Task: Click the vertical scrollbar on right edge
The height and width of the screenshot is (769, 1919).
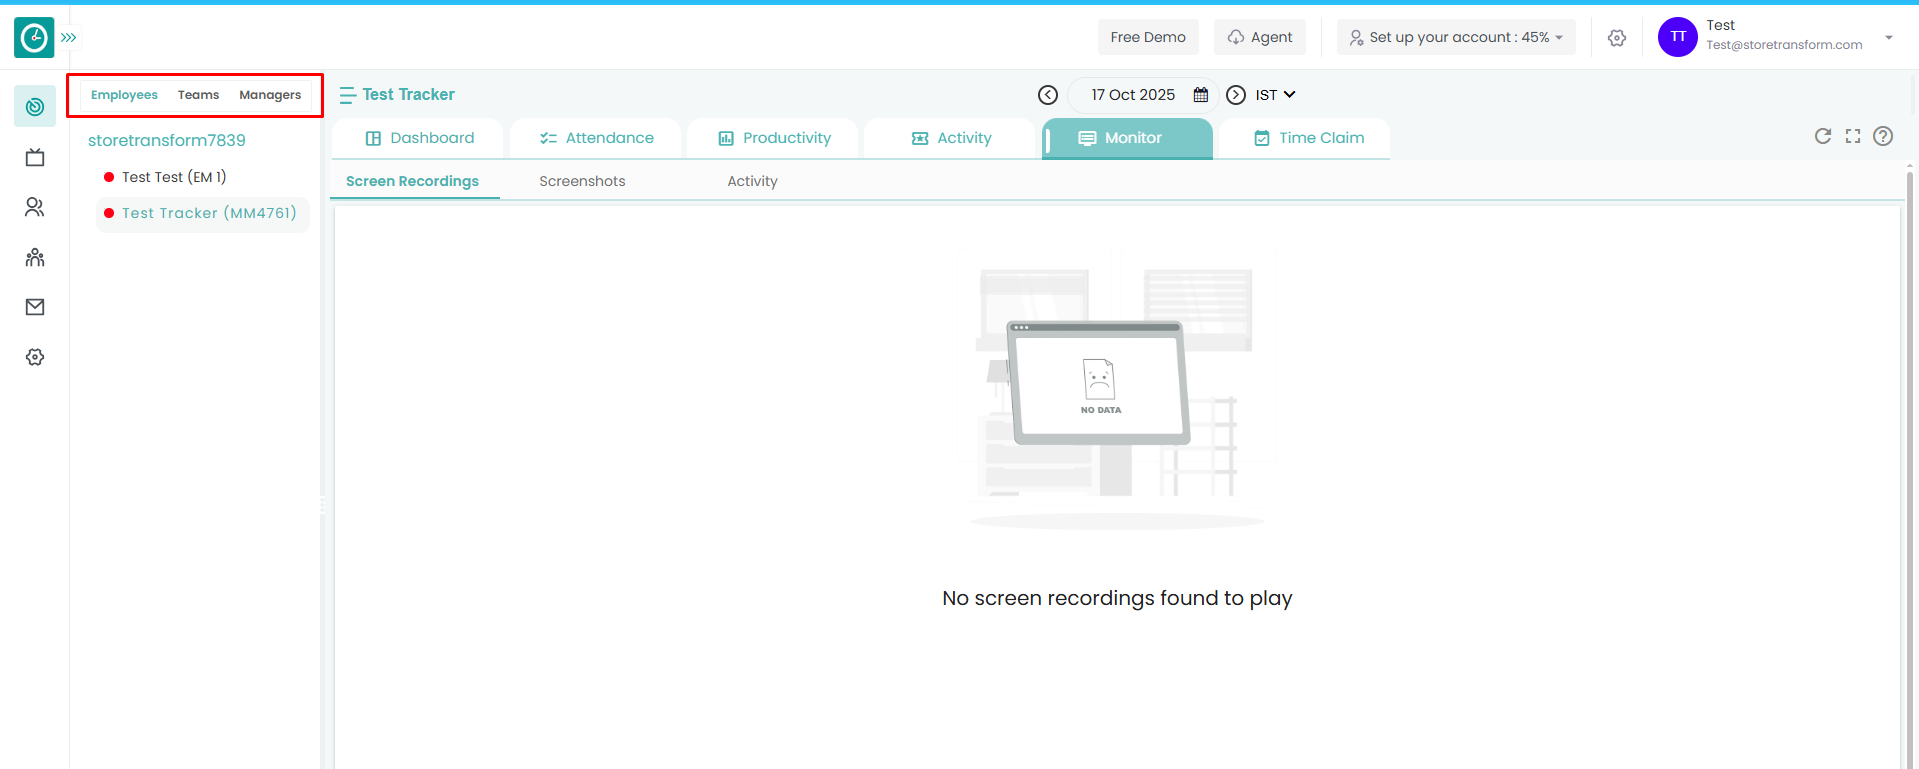Action: point(1910,460)
